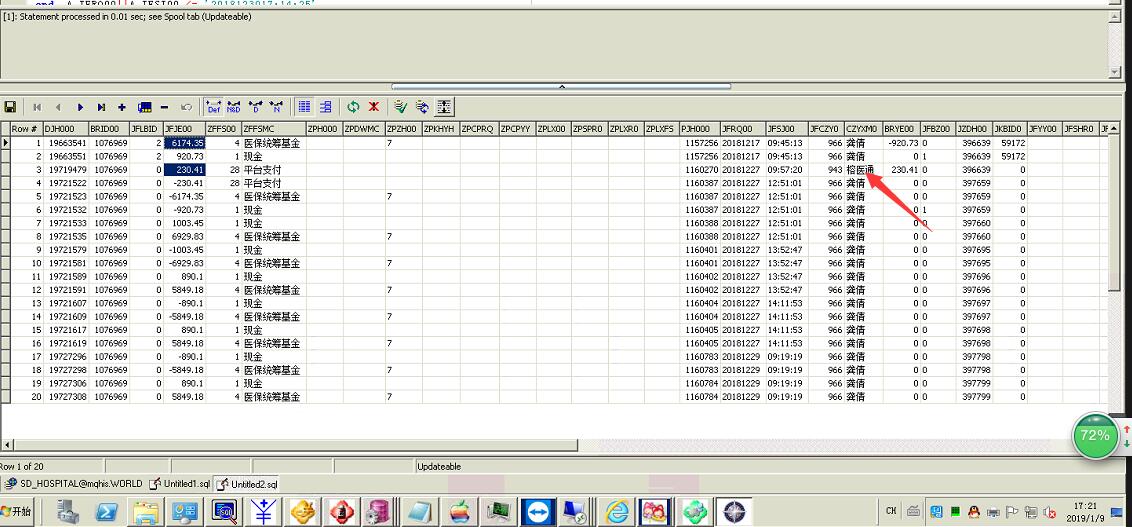
Task: Click up arrow of message pane scrollbar
Action: pyautogui.click(x=1115, y=17)
